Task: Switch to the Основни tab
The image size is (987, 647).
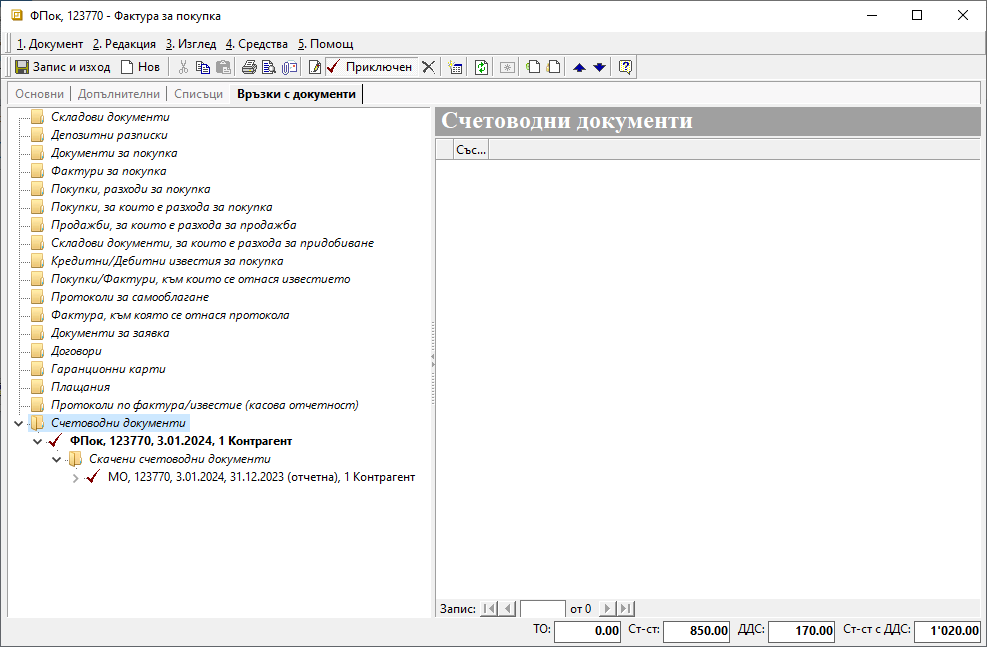Action: pos(39,94)
